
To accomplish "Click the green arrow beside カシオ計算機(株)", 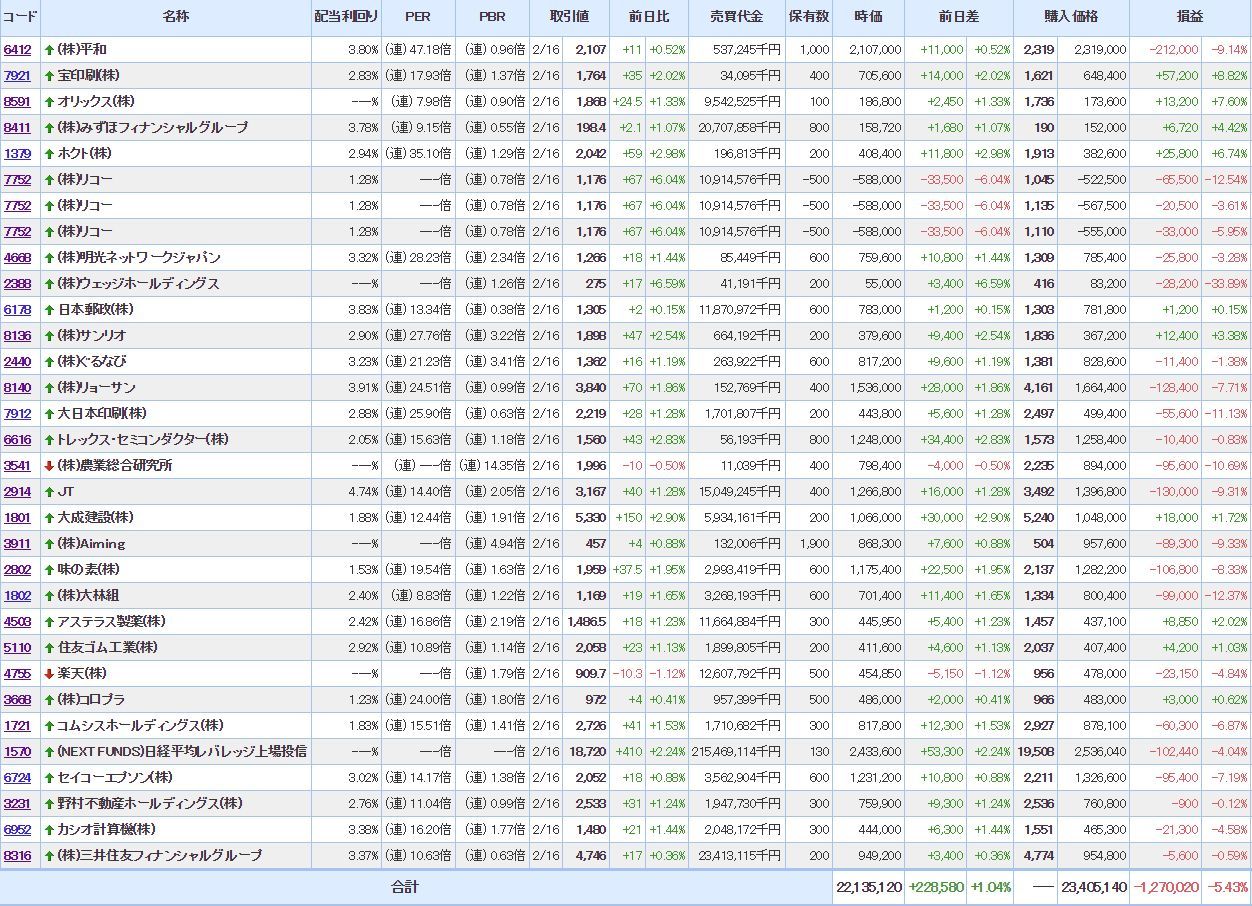I will (x=49, y=829).
